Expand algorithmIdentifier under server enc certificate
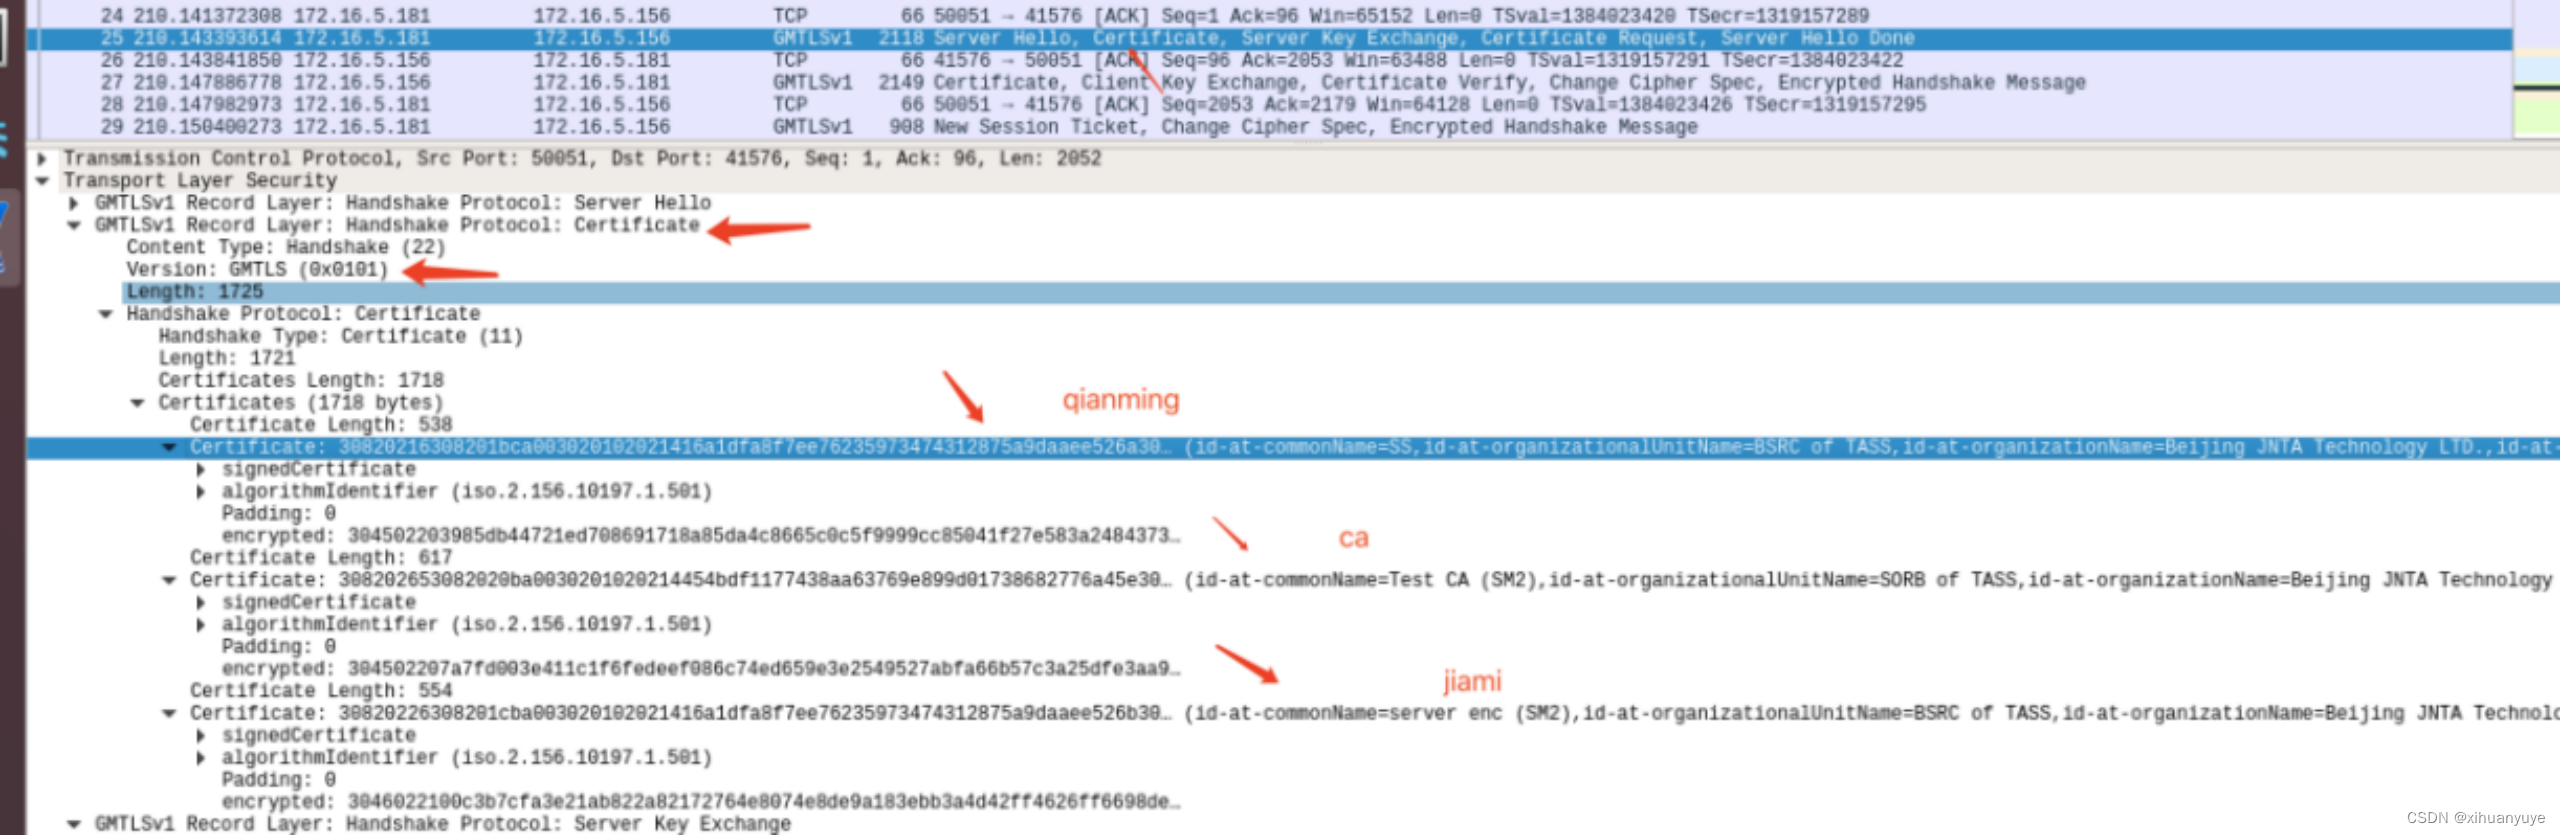Viewport: 2560px width, 835px height. click(x=201, y=757)
